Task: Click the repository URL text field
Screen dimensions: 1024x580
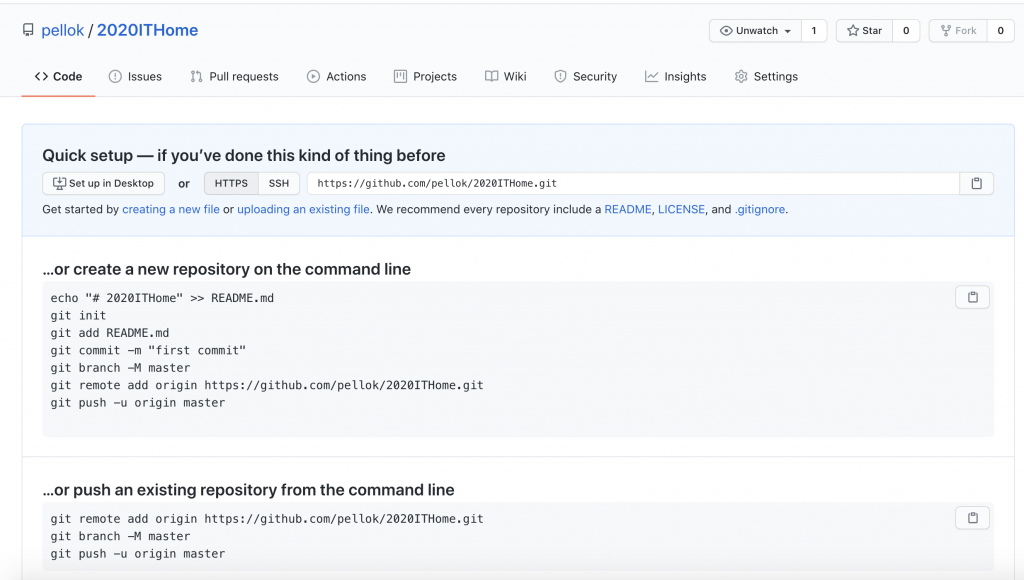Action: coord(632,183)
